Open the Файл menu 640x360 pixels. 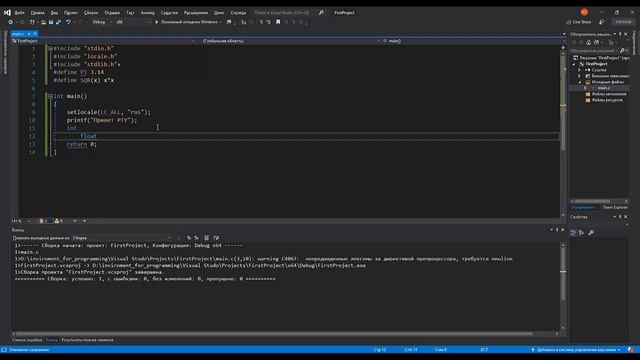pyautogui.click(x=19, y=13)
